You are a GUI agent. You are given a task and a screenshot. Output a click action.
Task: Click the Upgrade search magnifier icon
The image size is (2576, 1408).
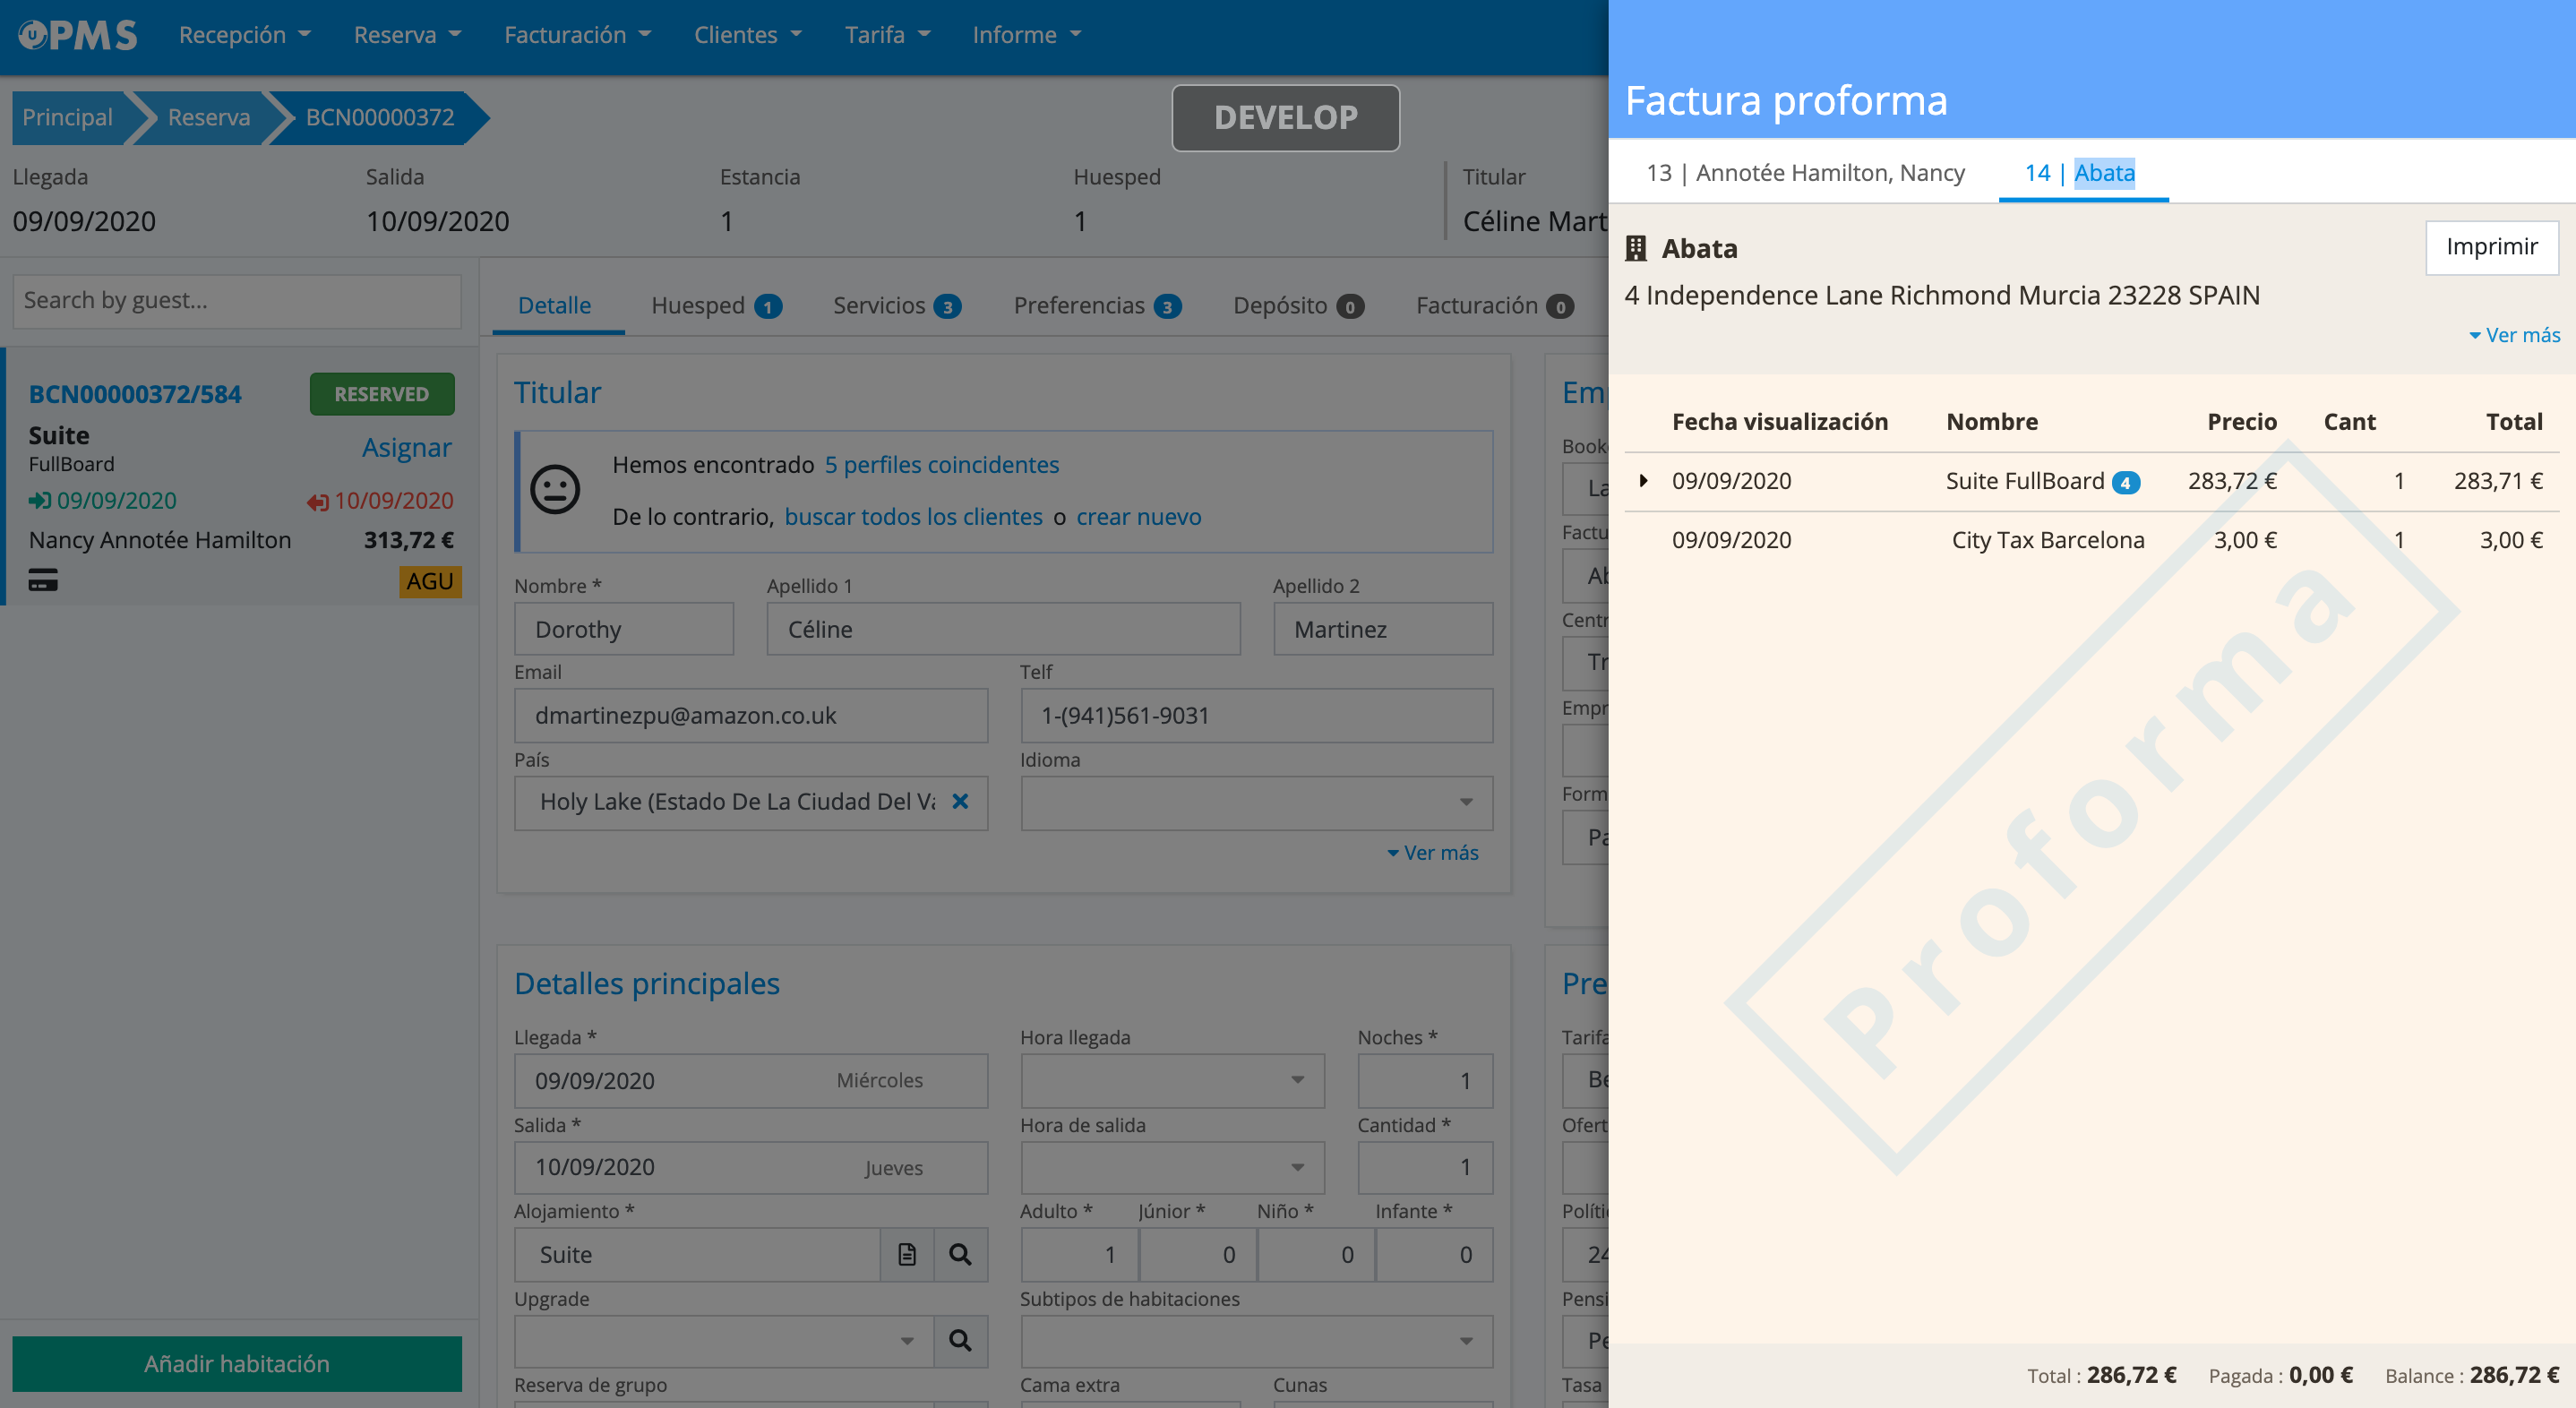(960, 1341)
